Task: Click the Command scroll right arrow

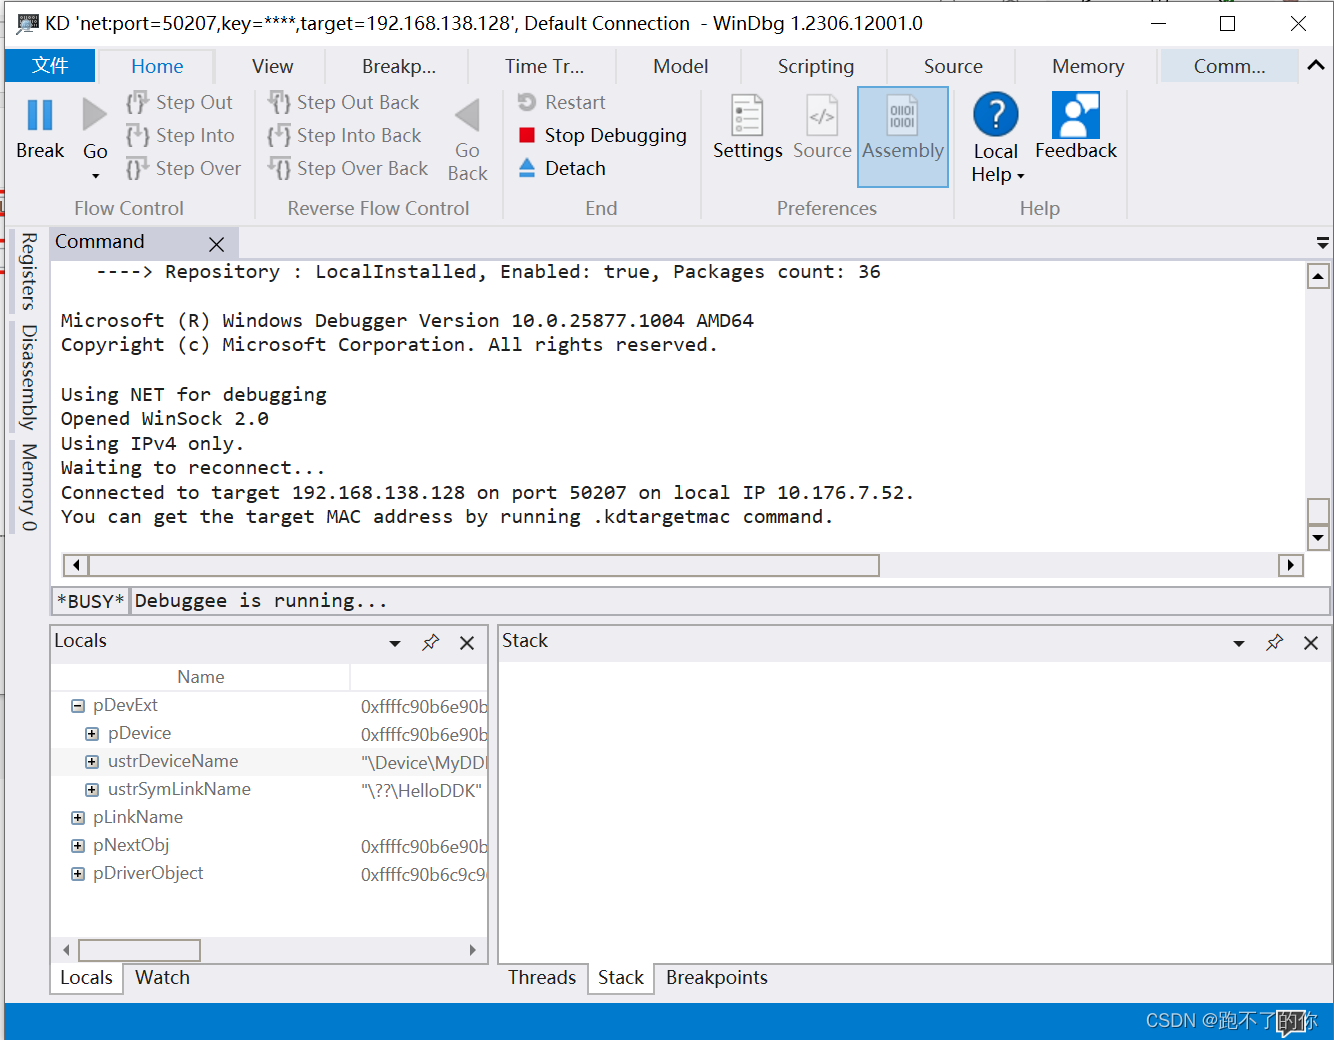Action: pyautogui.click(x=1290, y=565)
